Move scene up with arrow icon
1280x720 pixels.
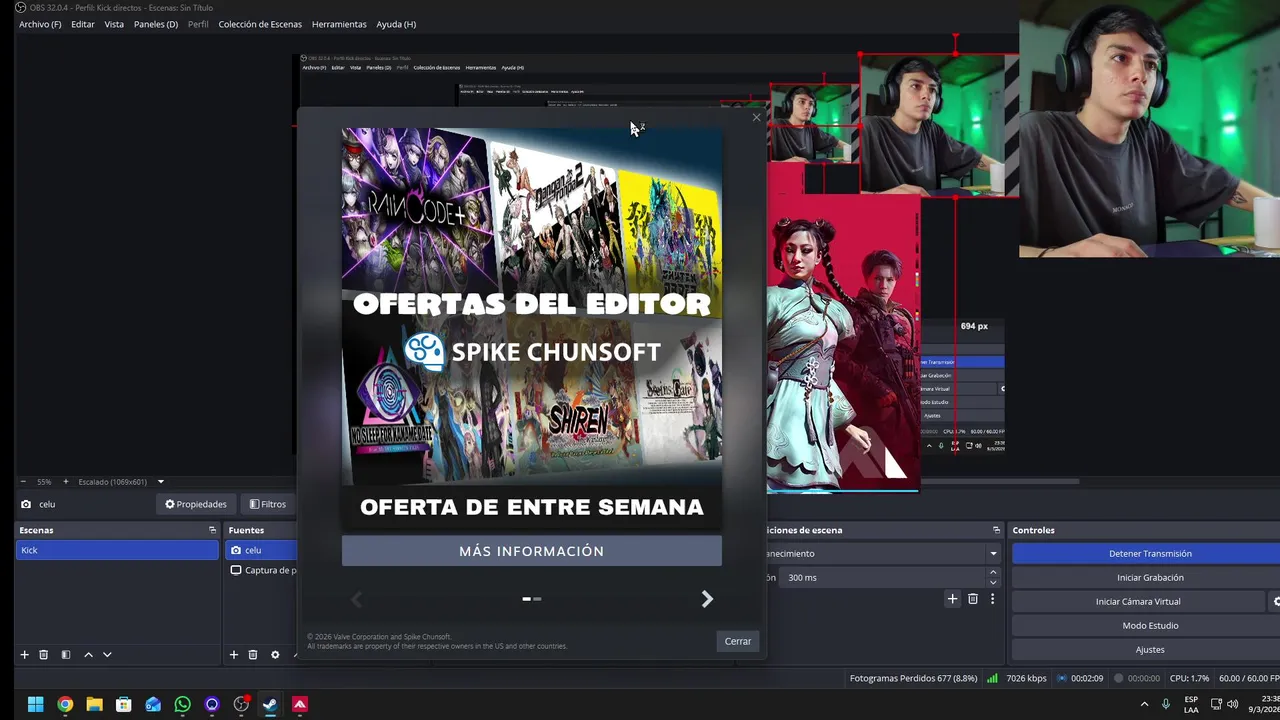tap(88, 655)
